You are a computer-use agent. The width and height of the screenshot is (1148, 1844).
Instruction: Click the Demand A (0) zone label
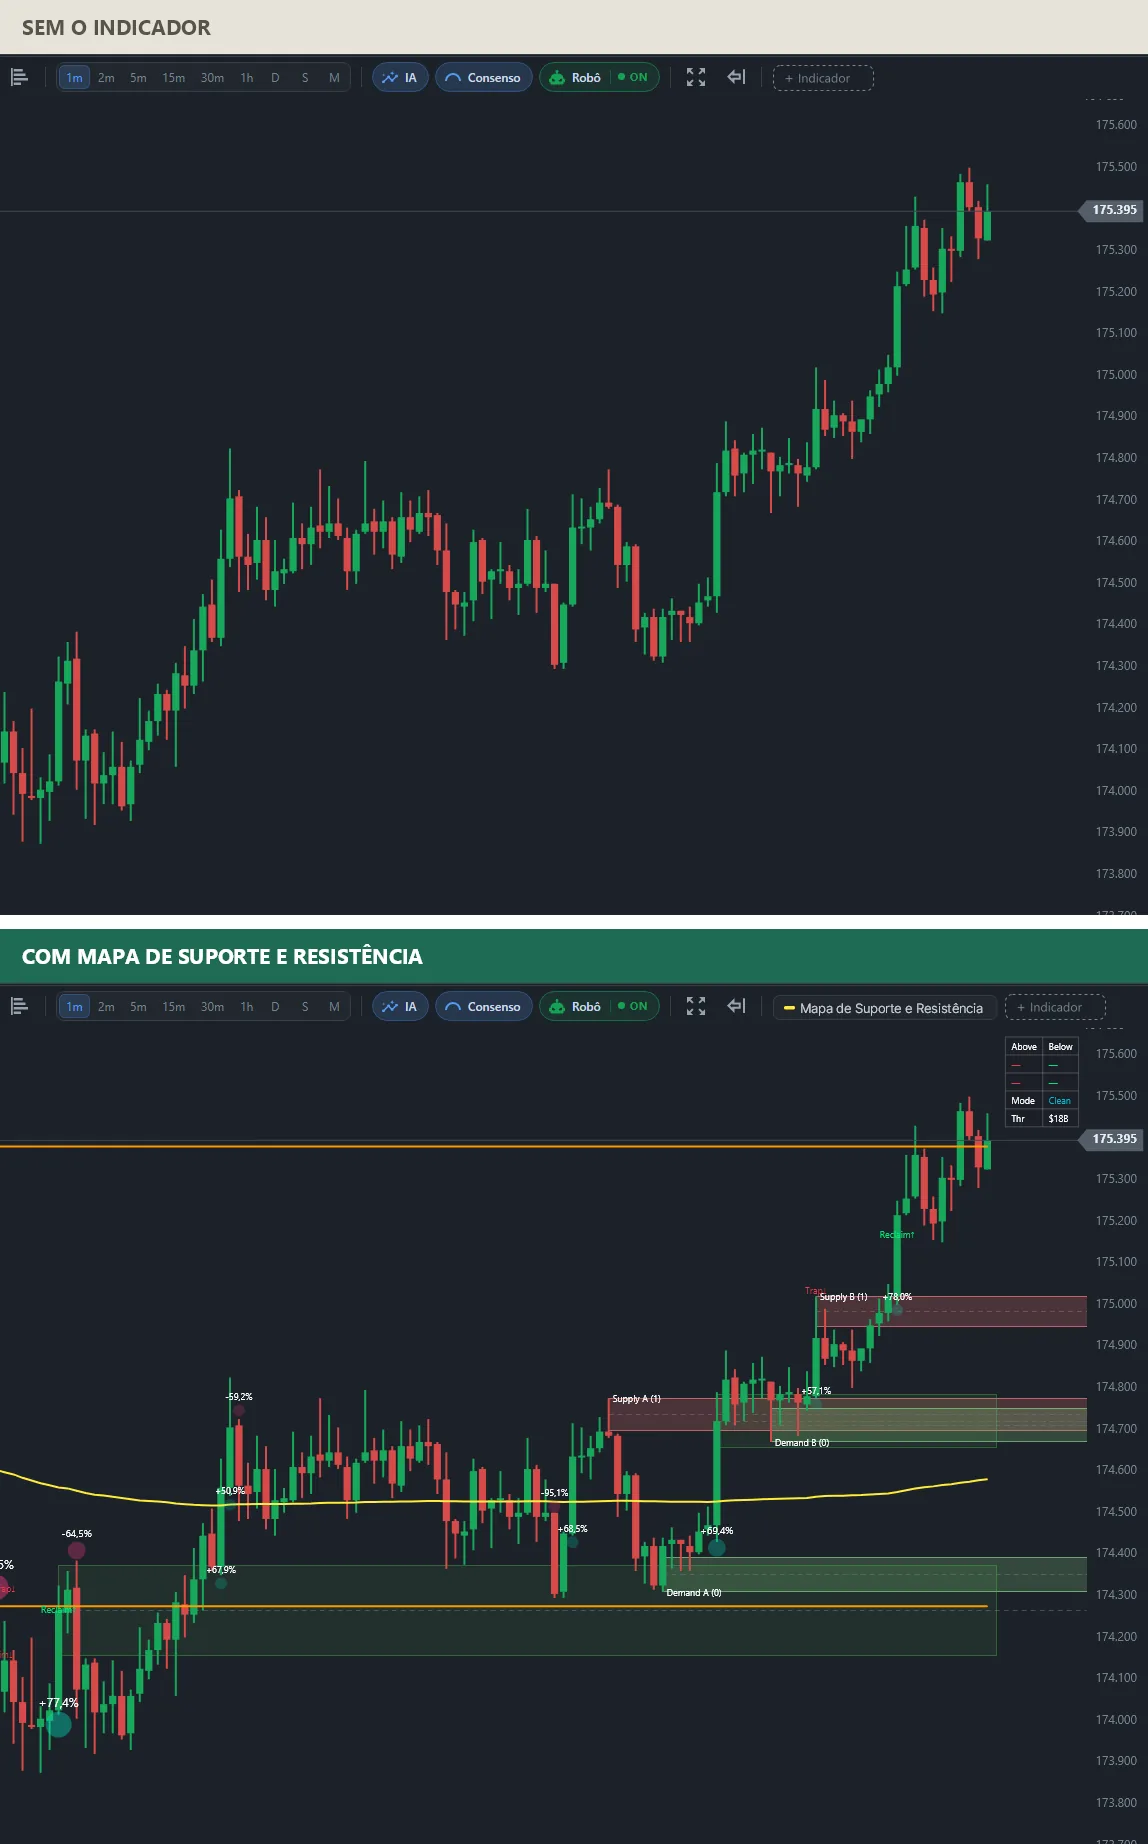[694, 1593]
